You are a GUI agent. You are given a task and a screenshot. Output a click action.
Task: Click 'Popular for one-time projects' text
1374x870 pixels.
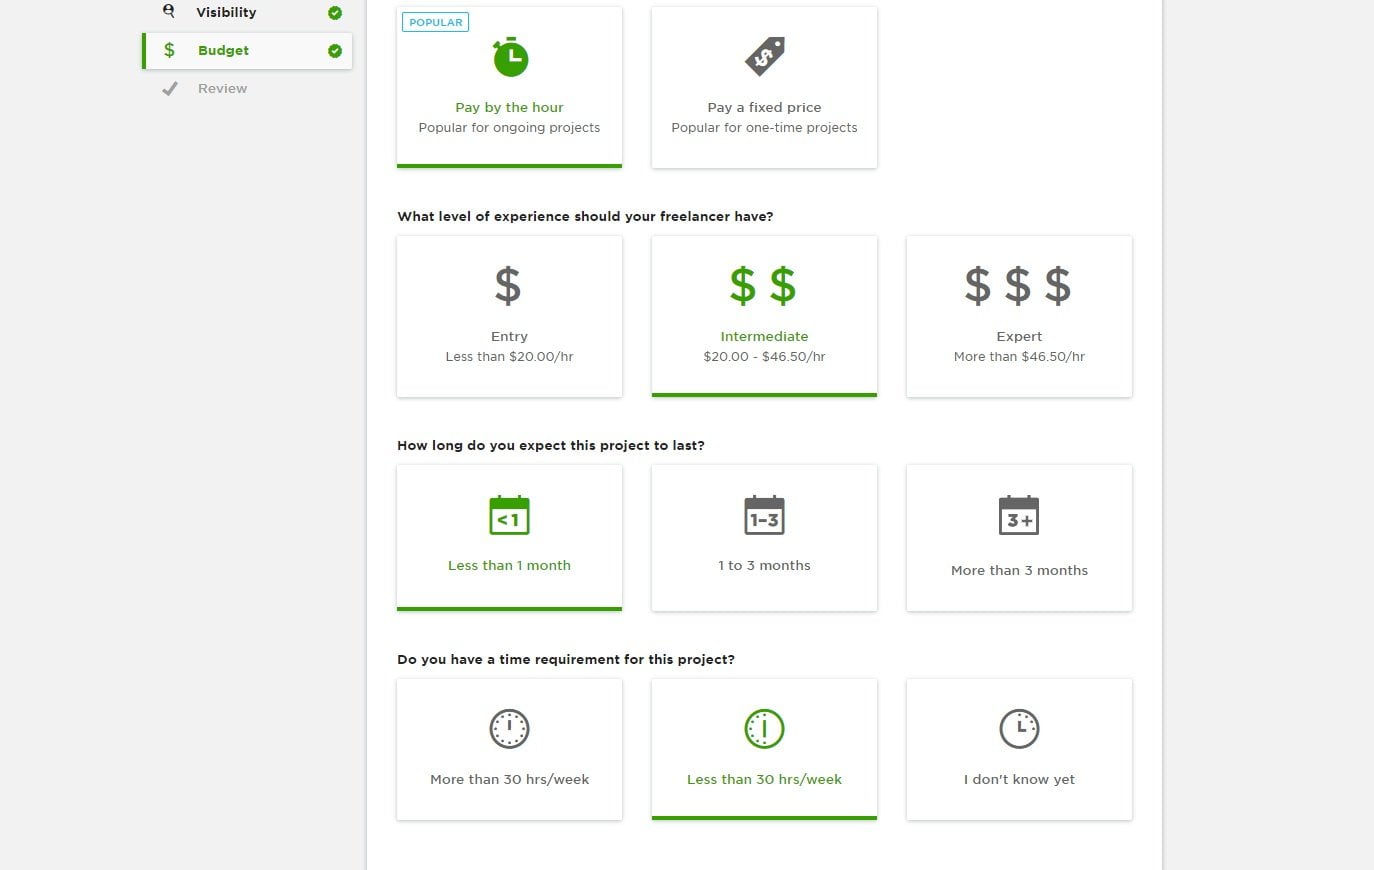764,128
